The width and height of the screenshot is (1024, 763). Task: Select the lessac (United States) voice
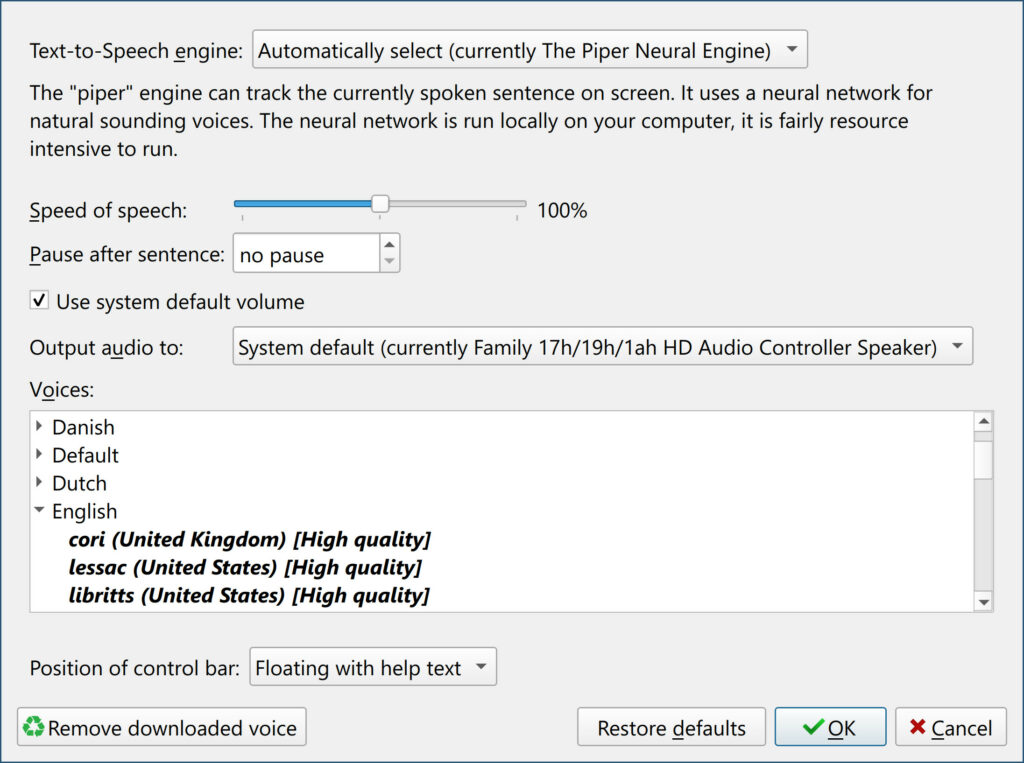point(245,568)
